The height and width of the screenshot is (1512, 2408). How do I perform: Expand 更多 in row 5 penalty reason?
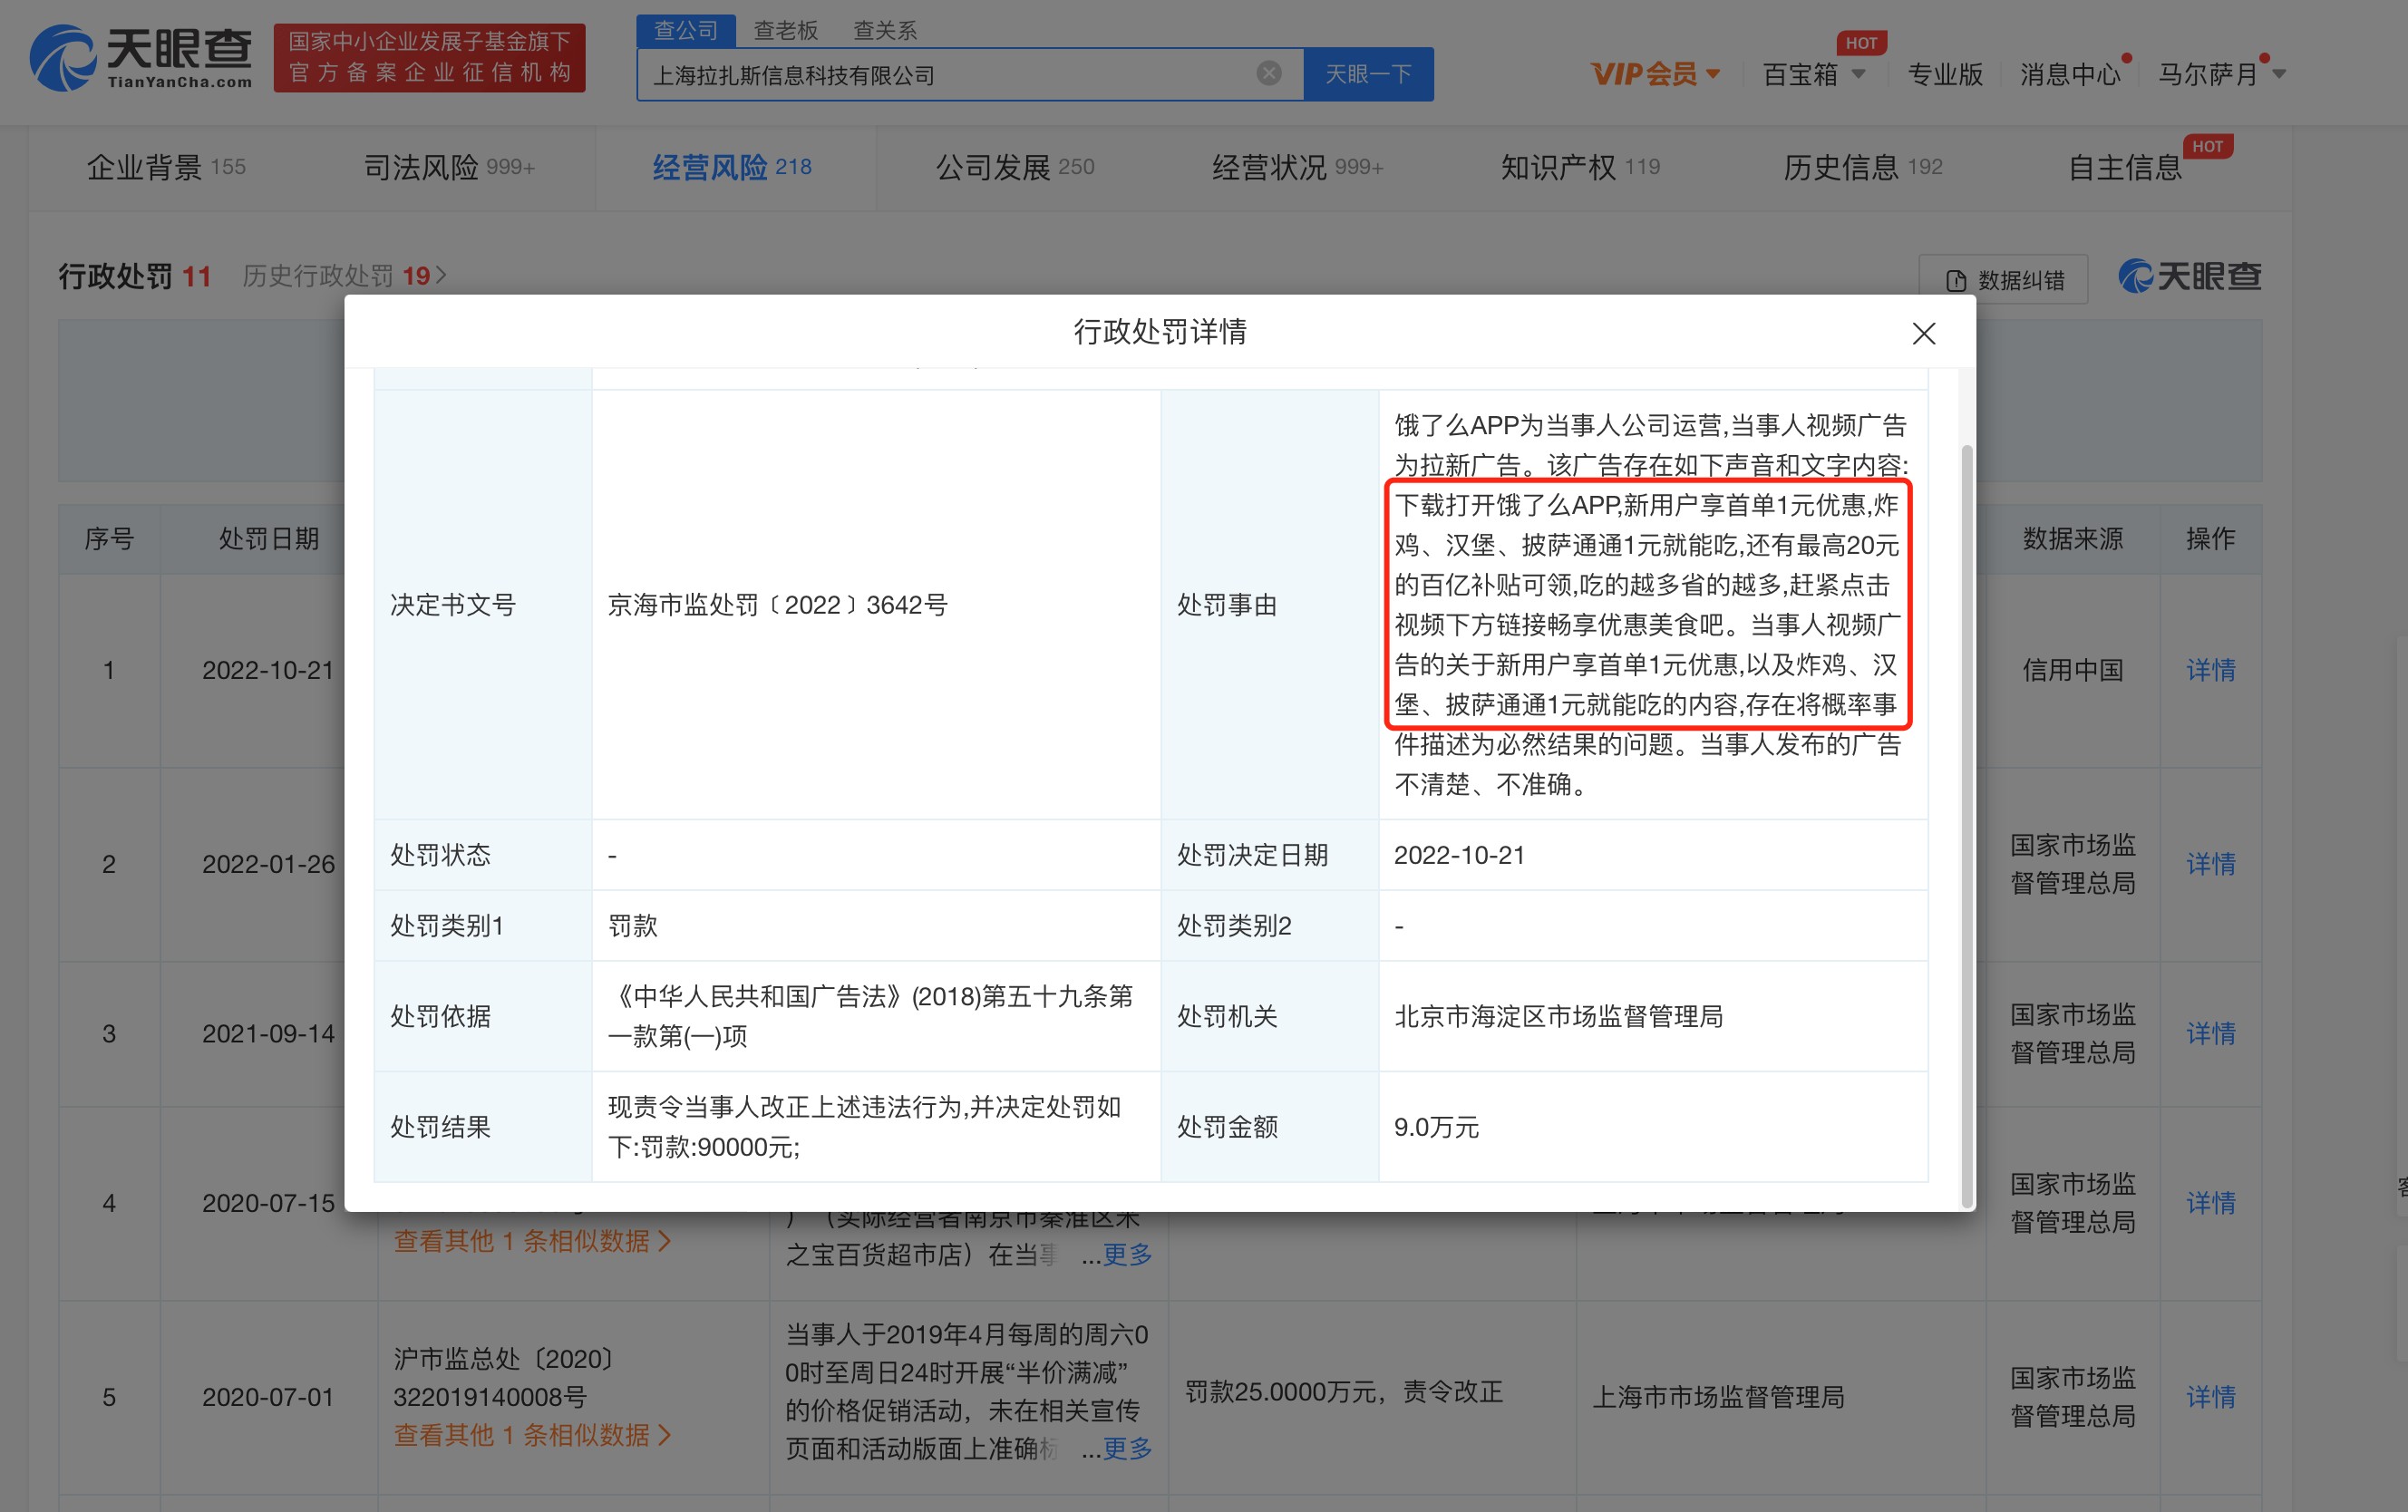coord(1127,1448)
